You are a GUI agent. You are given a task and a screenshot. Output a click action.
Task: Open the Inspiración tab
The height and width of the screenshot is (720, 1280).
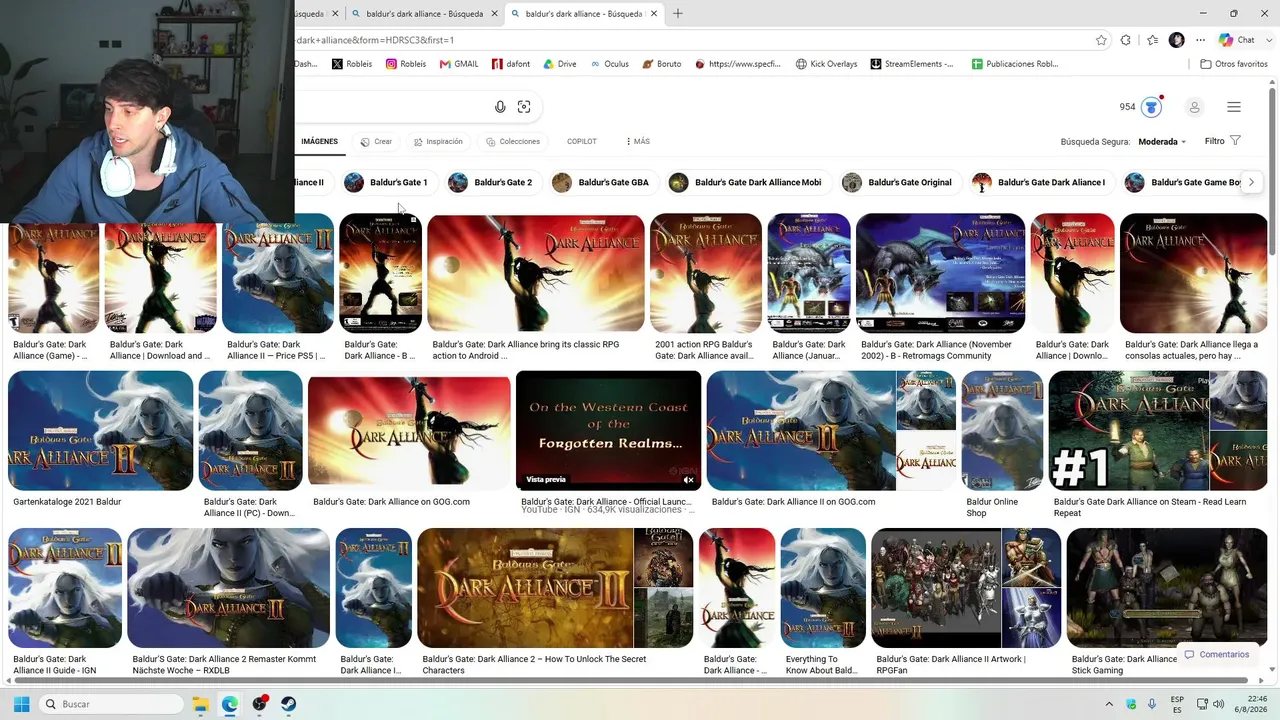click(438, 142)
